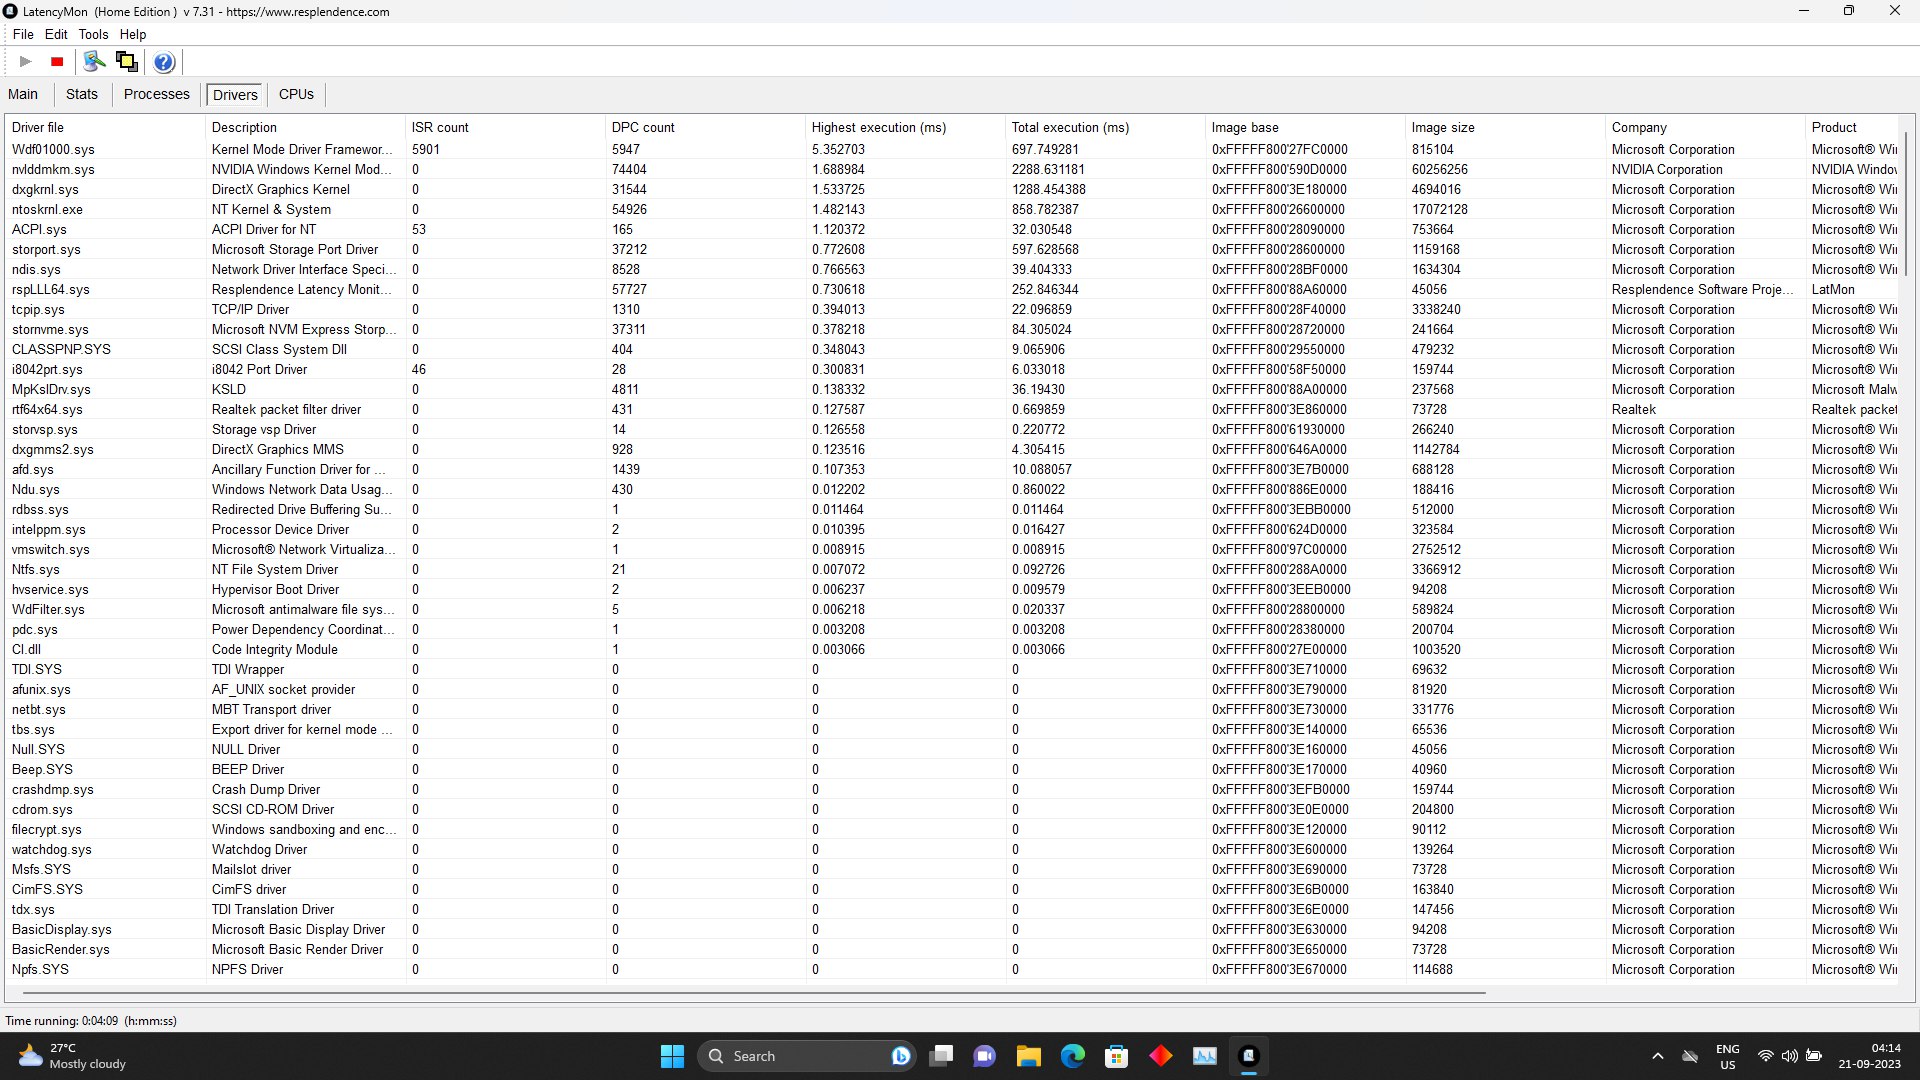Select the storport.sys driver row
This screenshot has height=1080, width=1920.
point(952,249)
